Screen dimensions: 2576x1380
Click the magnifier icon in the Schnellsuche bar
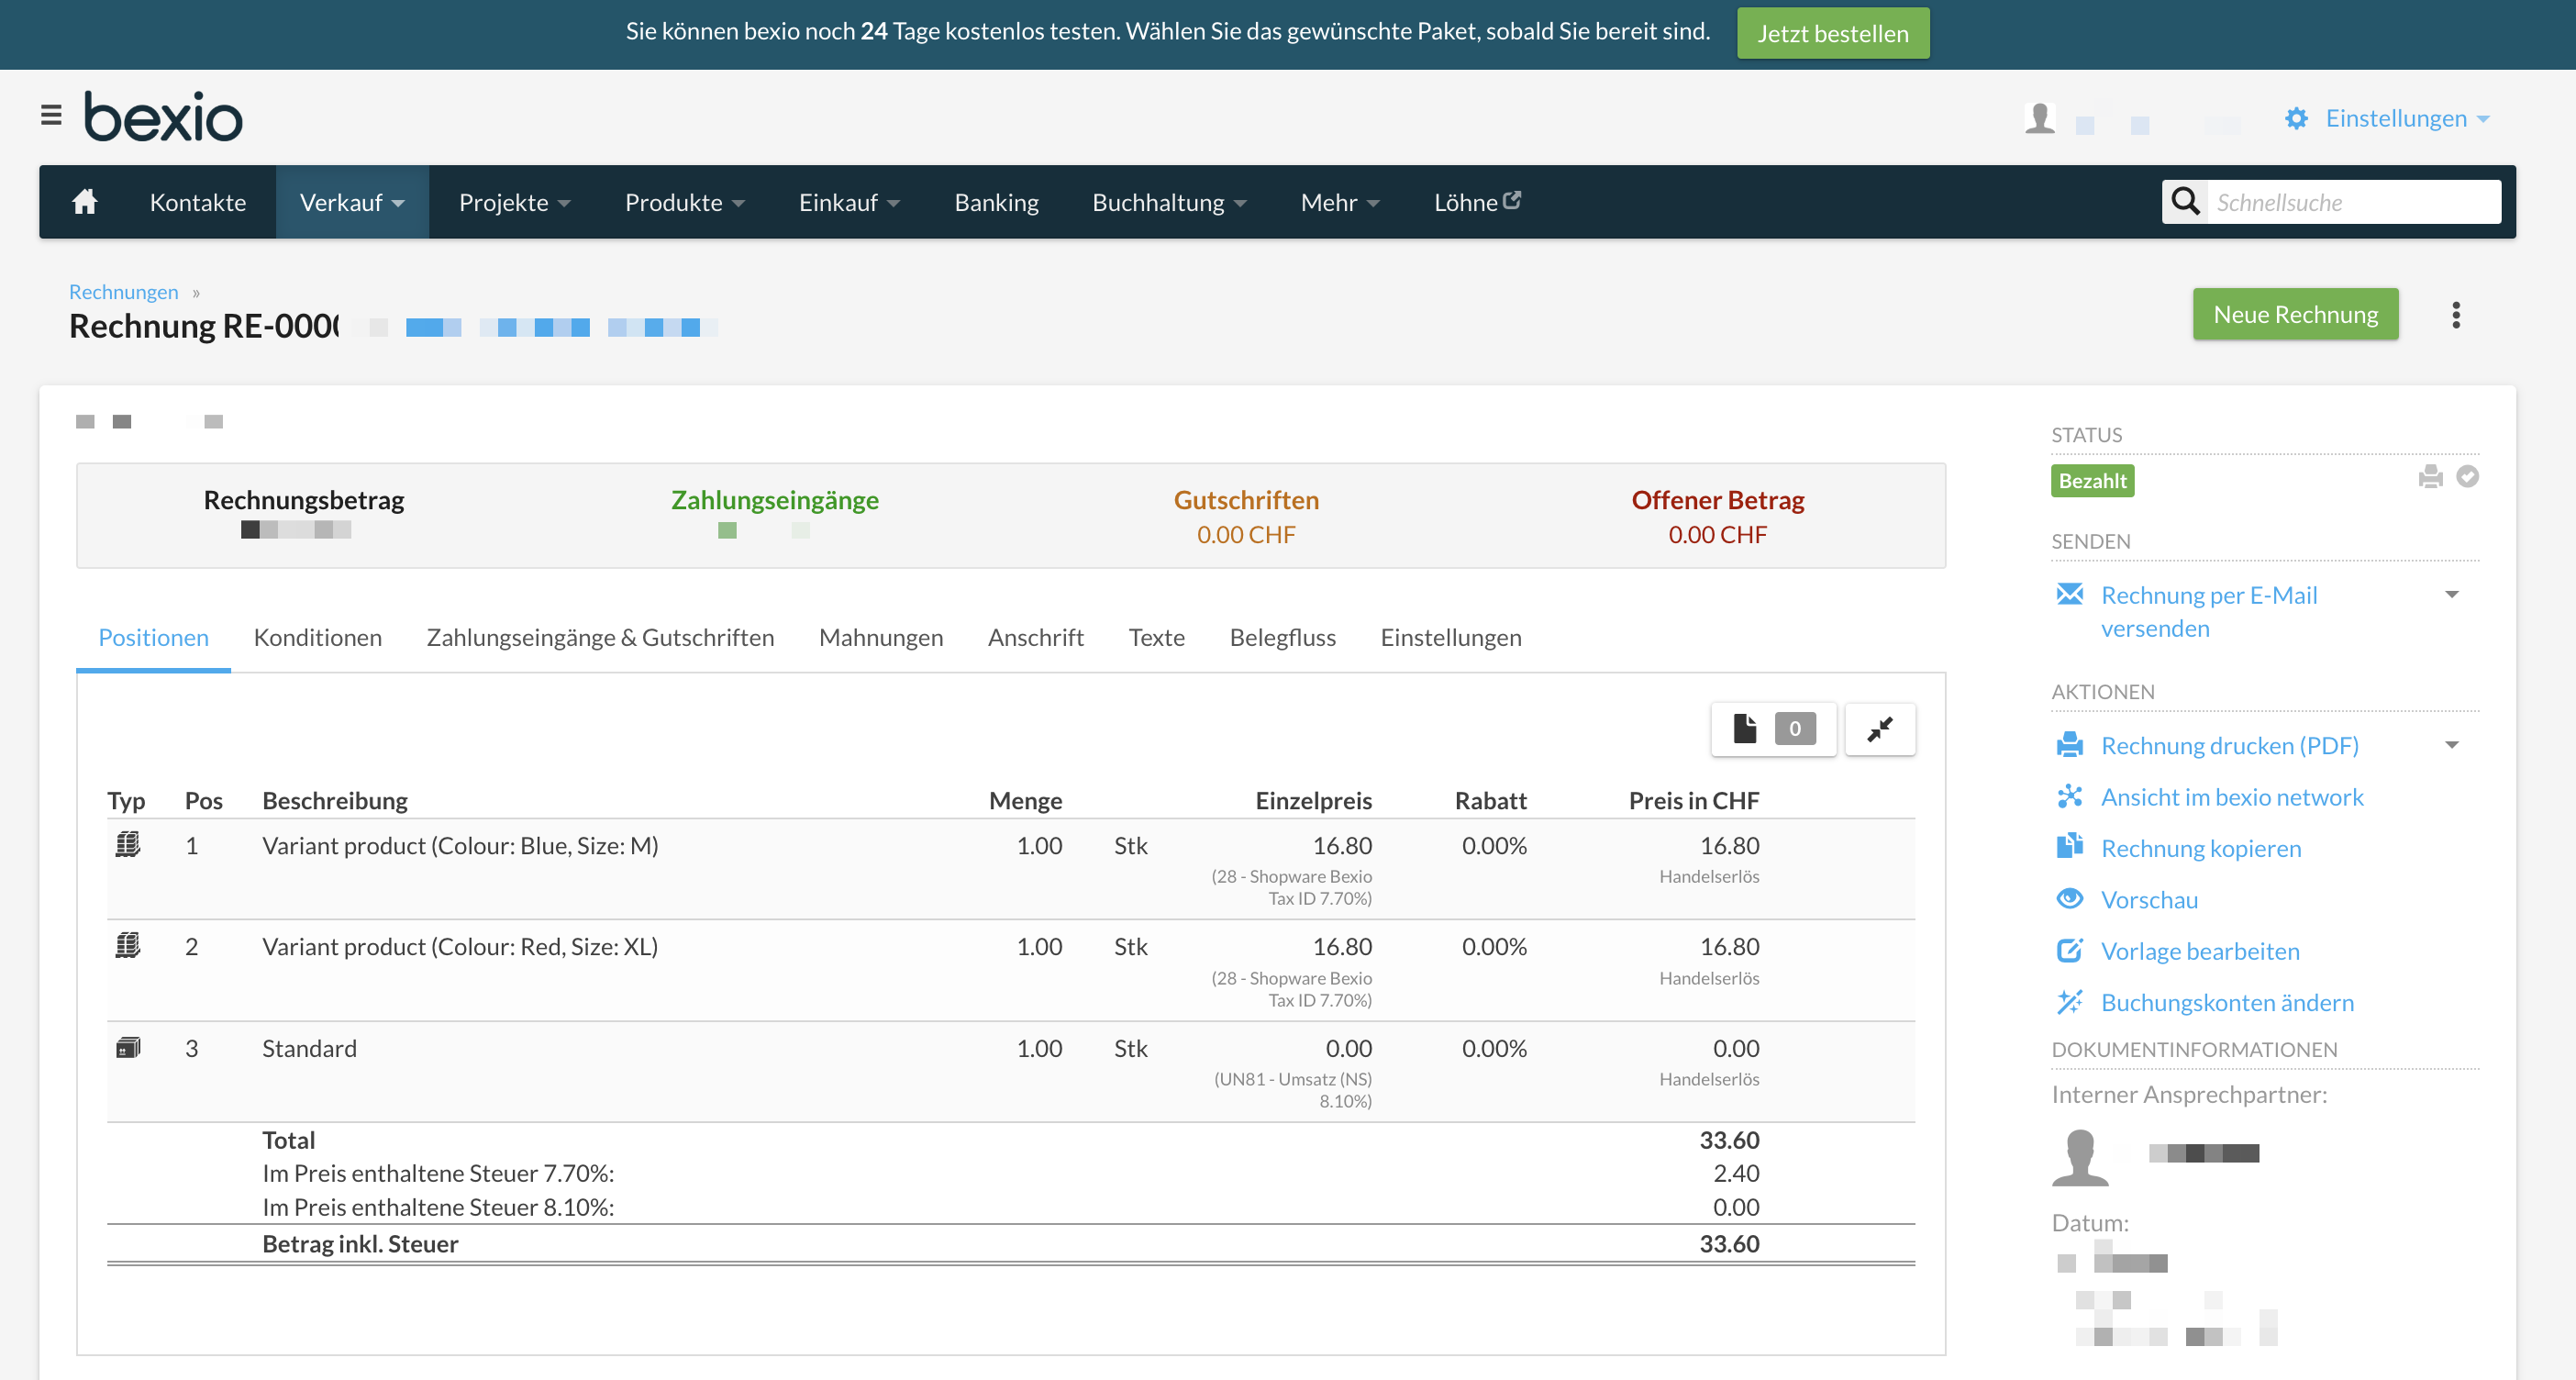point(2185,201)
